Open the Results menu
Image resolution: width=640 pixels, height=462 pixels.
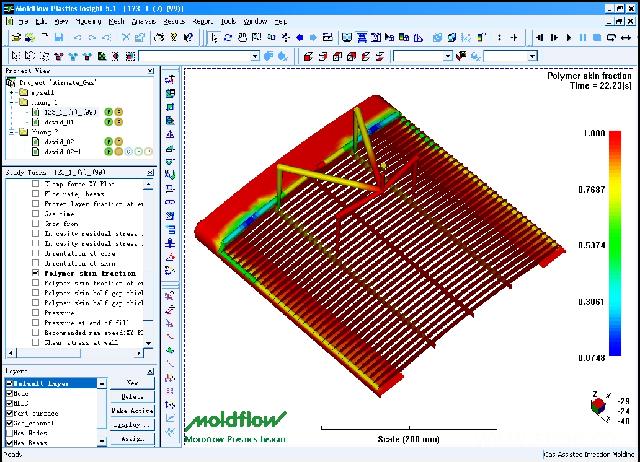coord(174,21)
